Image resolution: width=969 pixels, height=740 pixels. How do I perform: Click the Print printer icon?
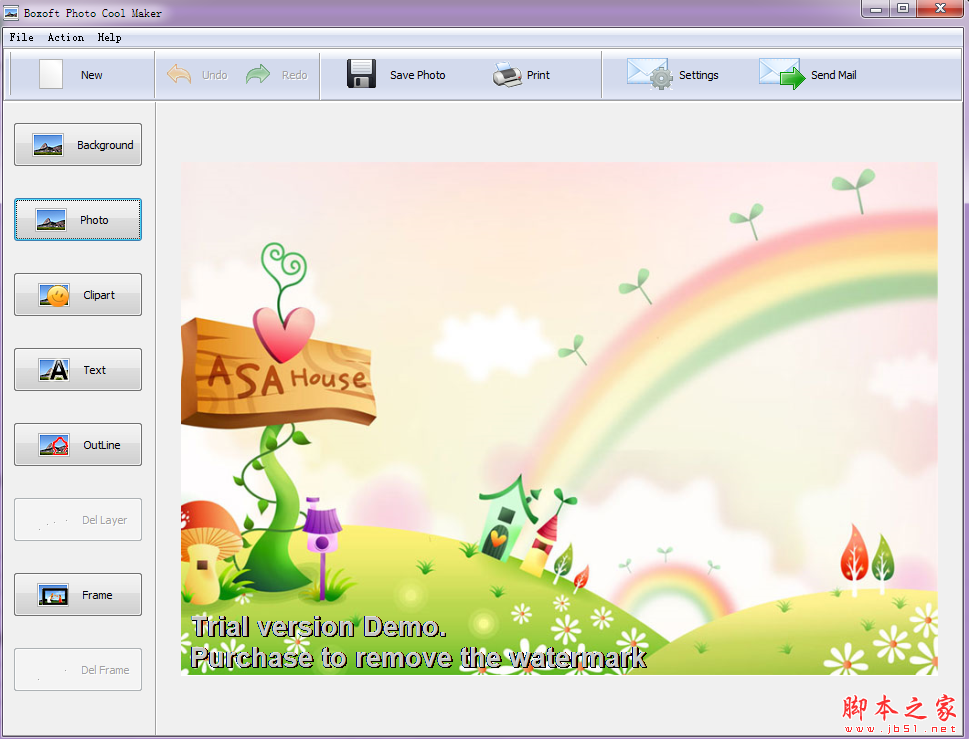pyautogui.click(x=507, y=75)
